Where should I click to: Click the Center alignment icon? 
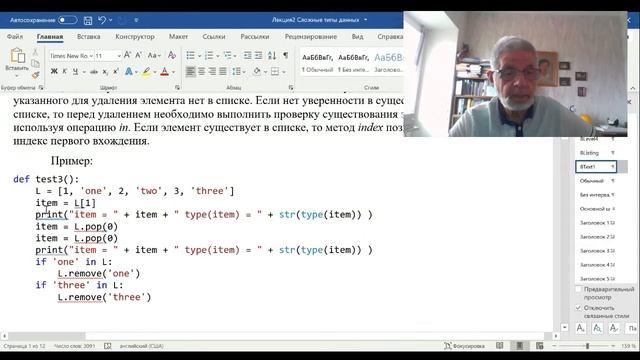(202, 72)
